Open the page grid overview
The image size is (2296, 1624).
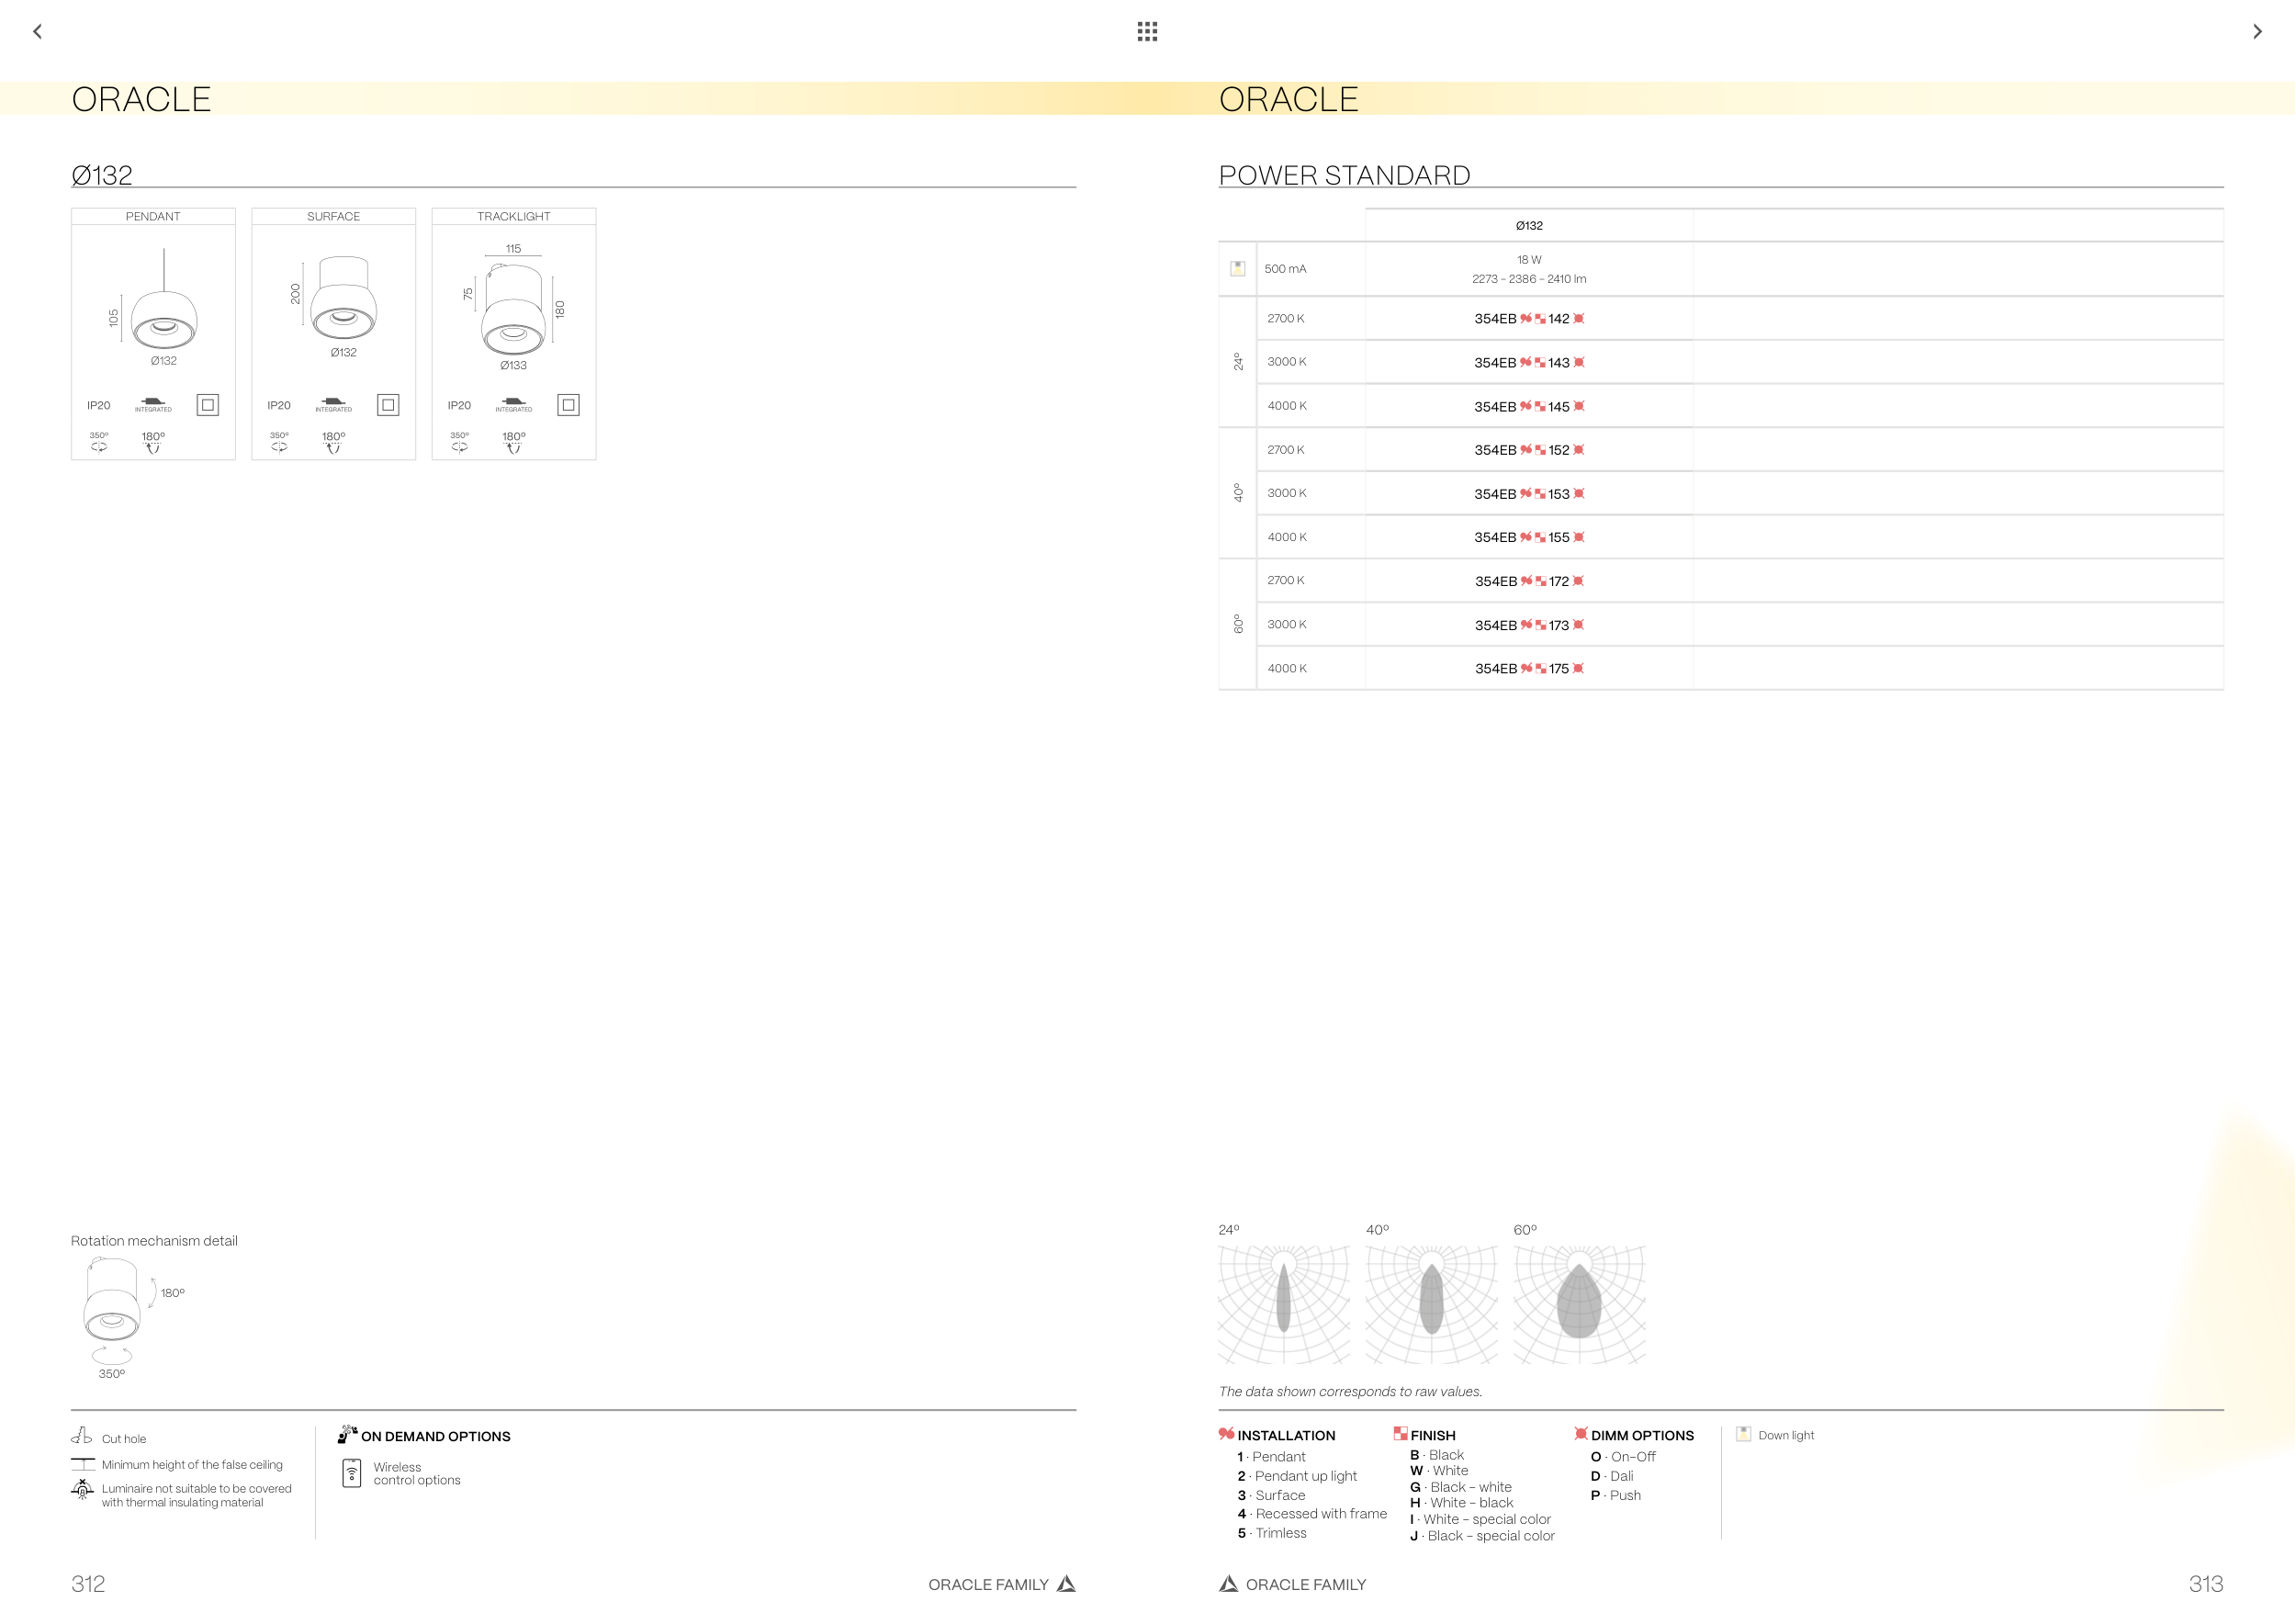click(1147, 31)
